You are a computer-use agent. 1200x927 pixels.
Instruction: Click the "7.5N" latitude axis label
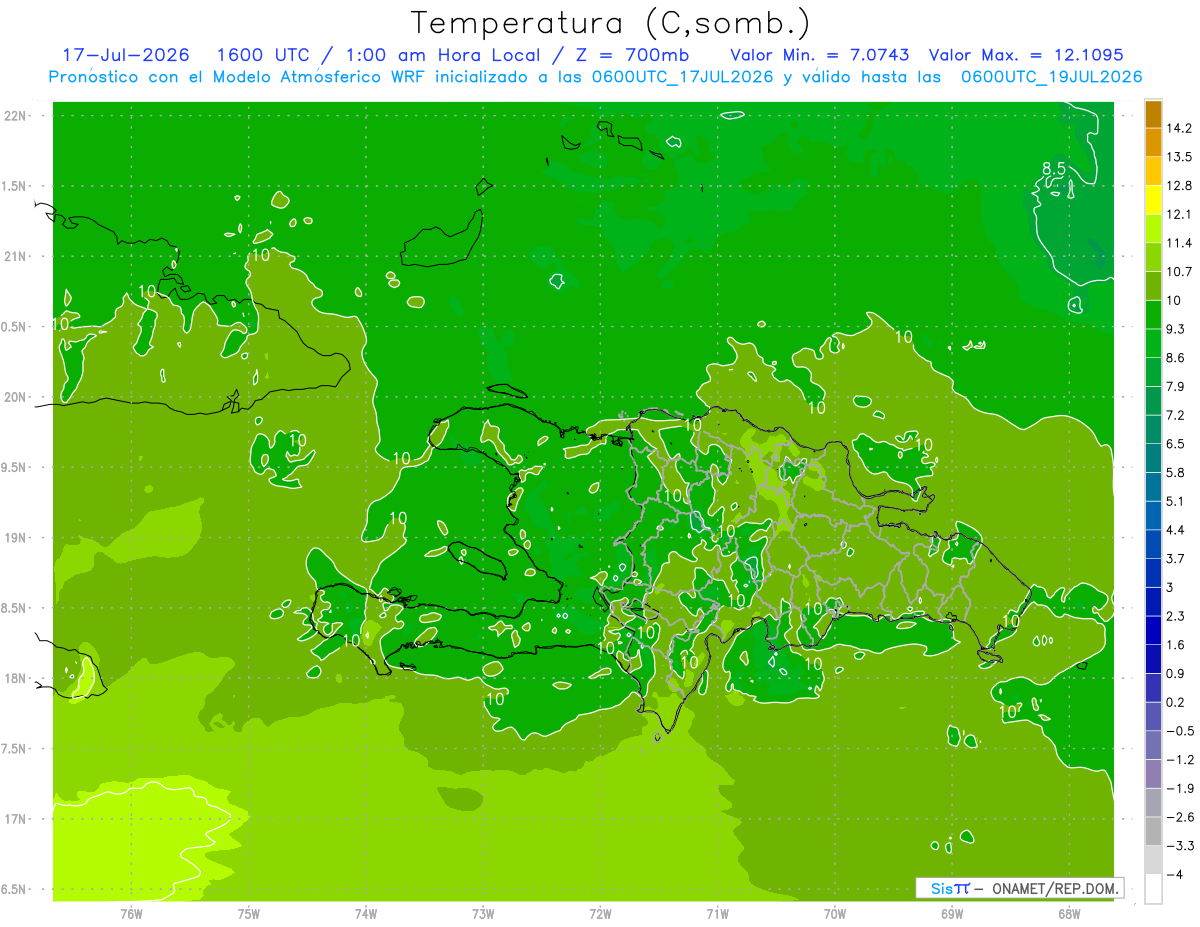click(16, 749)
